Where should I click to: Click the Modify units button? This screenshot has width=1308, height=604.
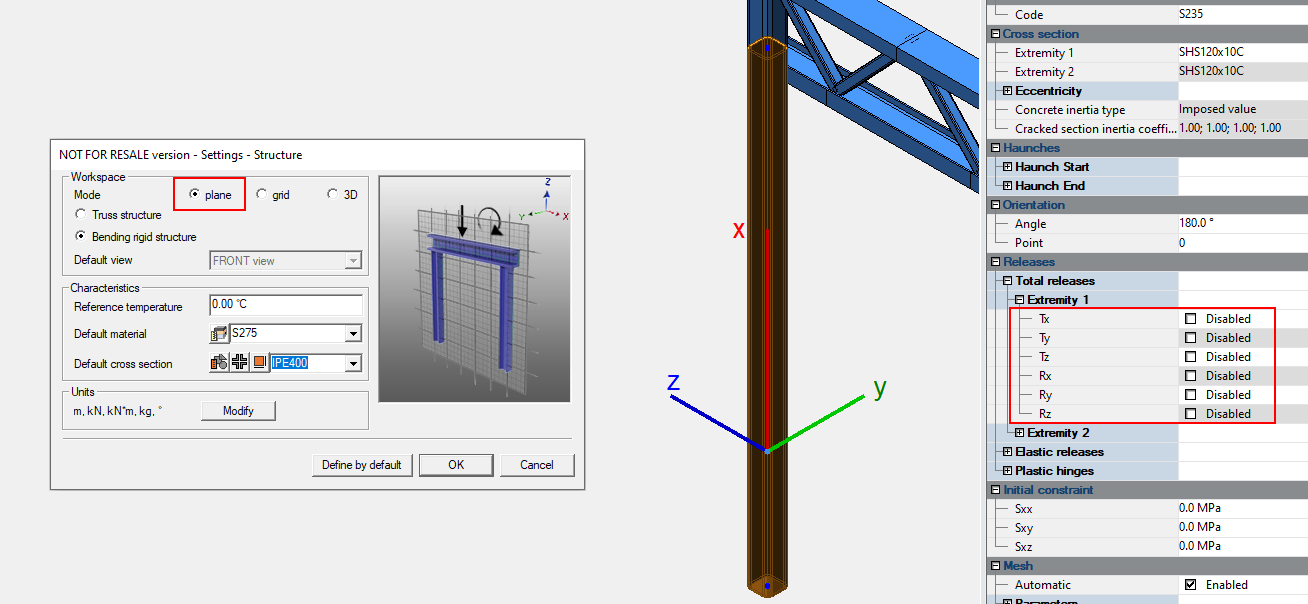[x=238, y=411]
